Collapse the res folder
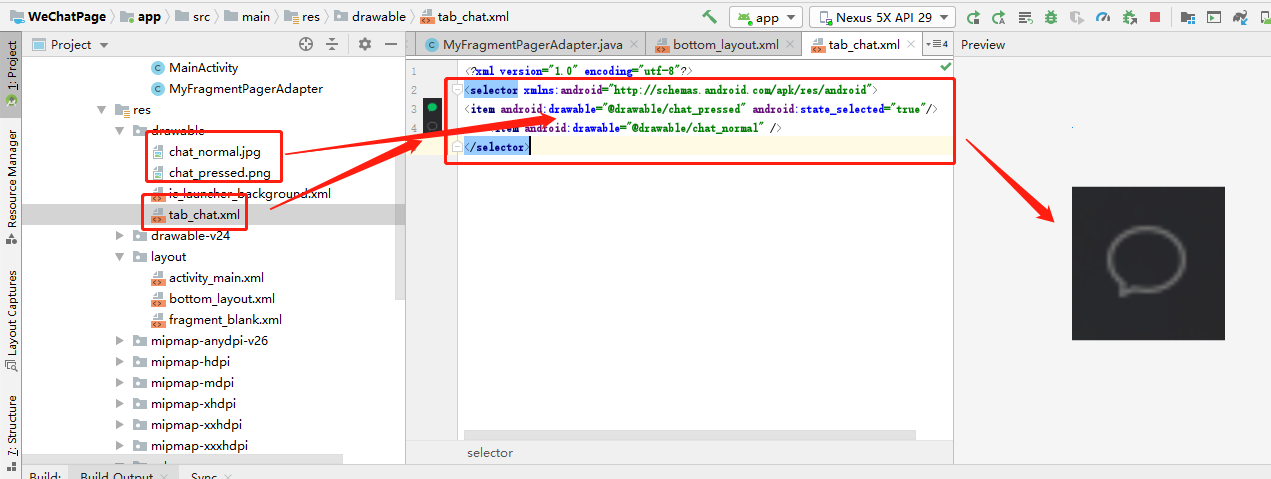This screenshot has height=479, width=1271. point(101,110)
